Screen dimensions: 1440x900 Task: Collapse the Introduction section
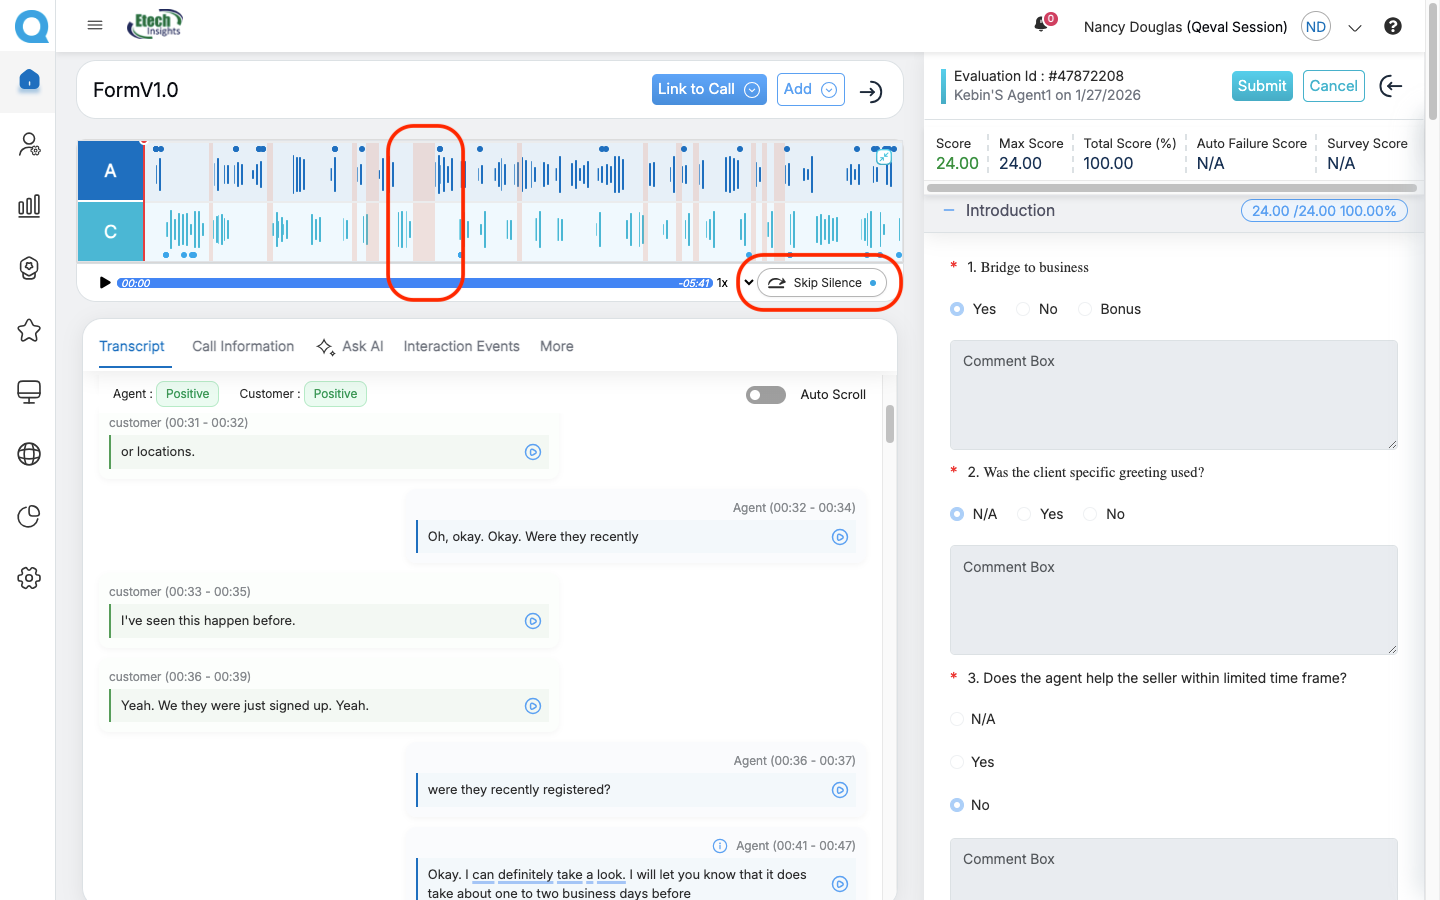[x=949, y=210]
